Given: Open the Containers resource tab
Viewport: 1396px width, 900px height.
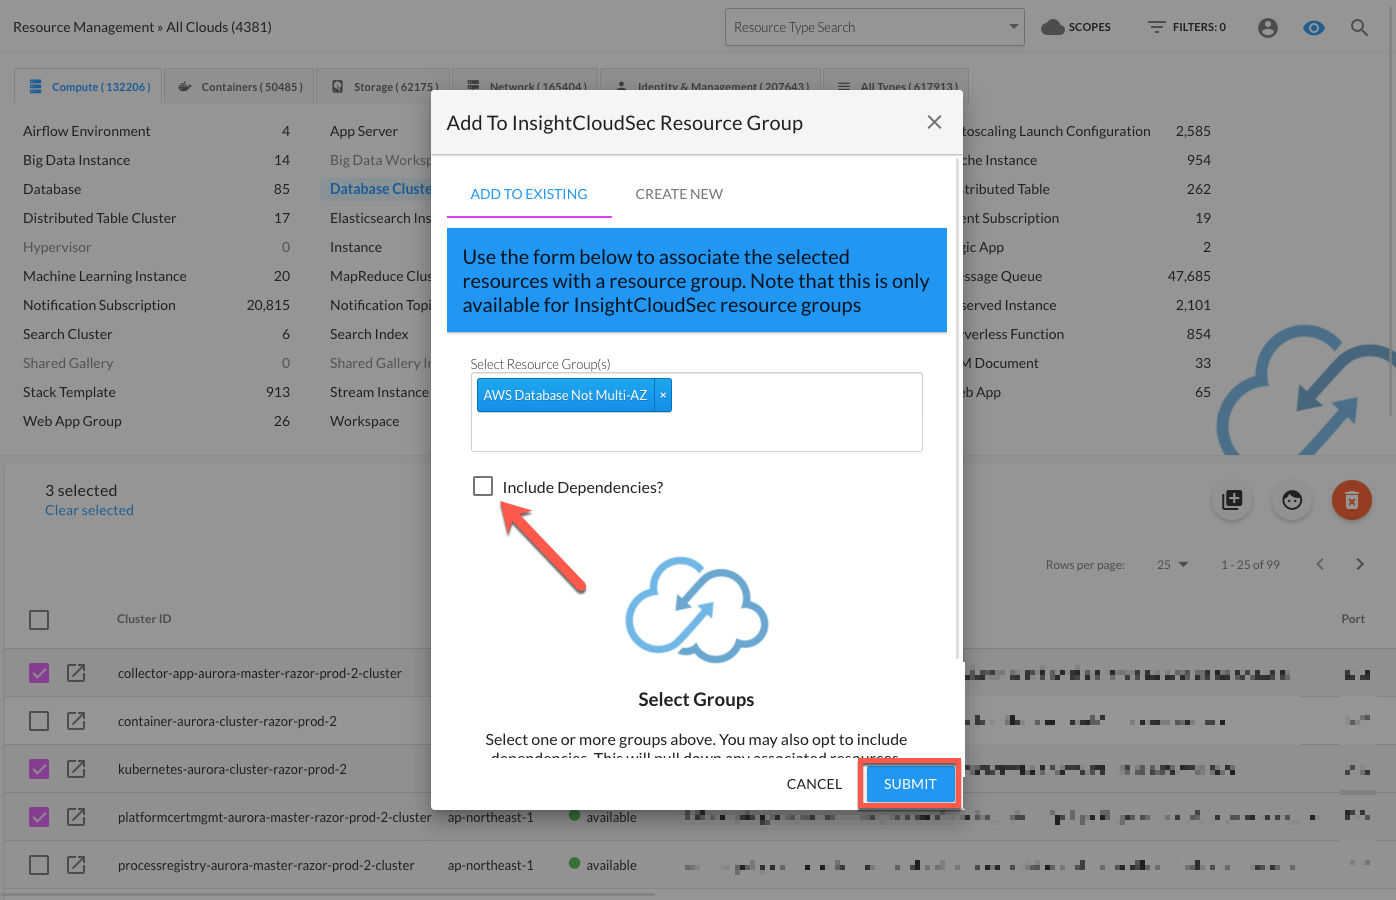Looking at the screenshot, I should point(240,87).
